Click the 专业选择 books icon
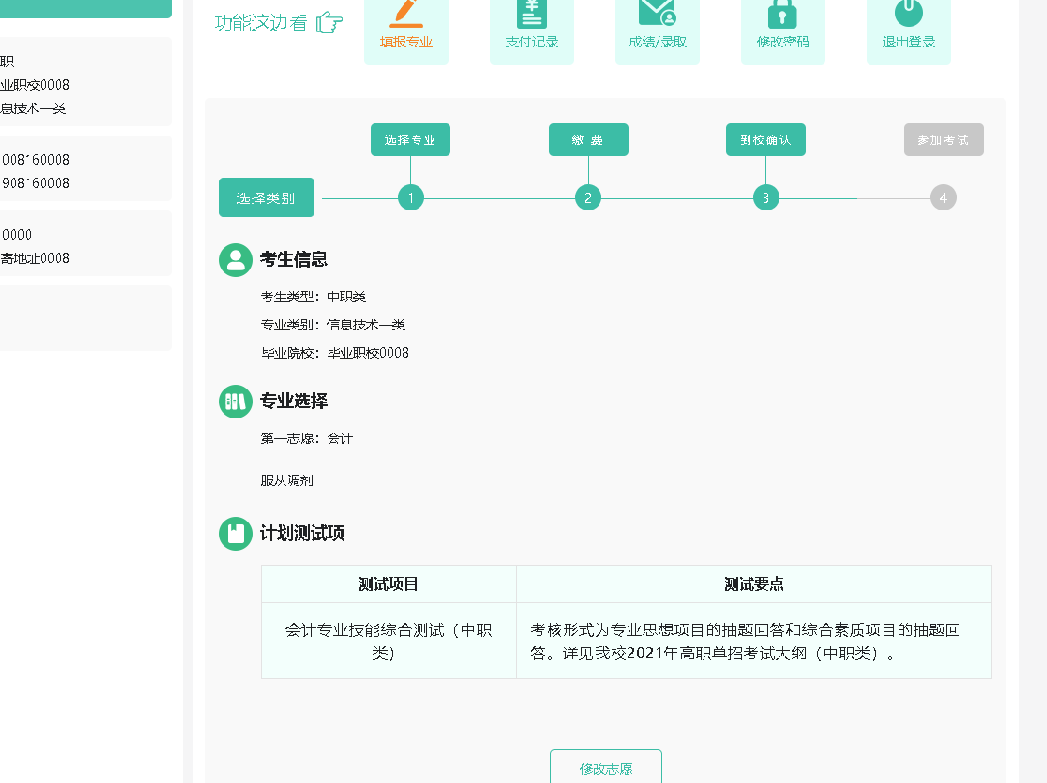This screenshot has width=1047, height=783. (236, 401)
